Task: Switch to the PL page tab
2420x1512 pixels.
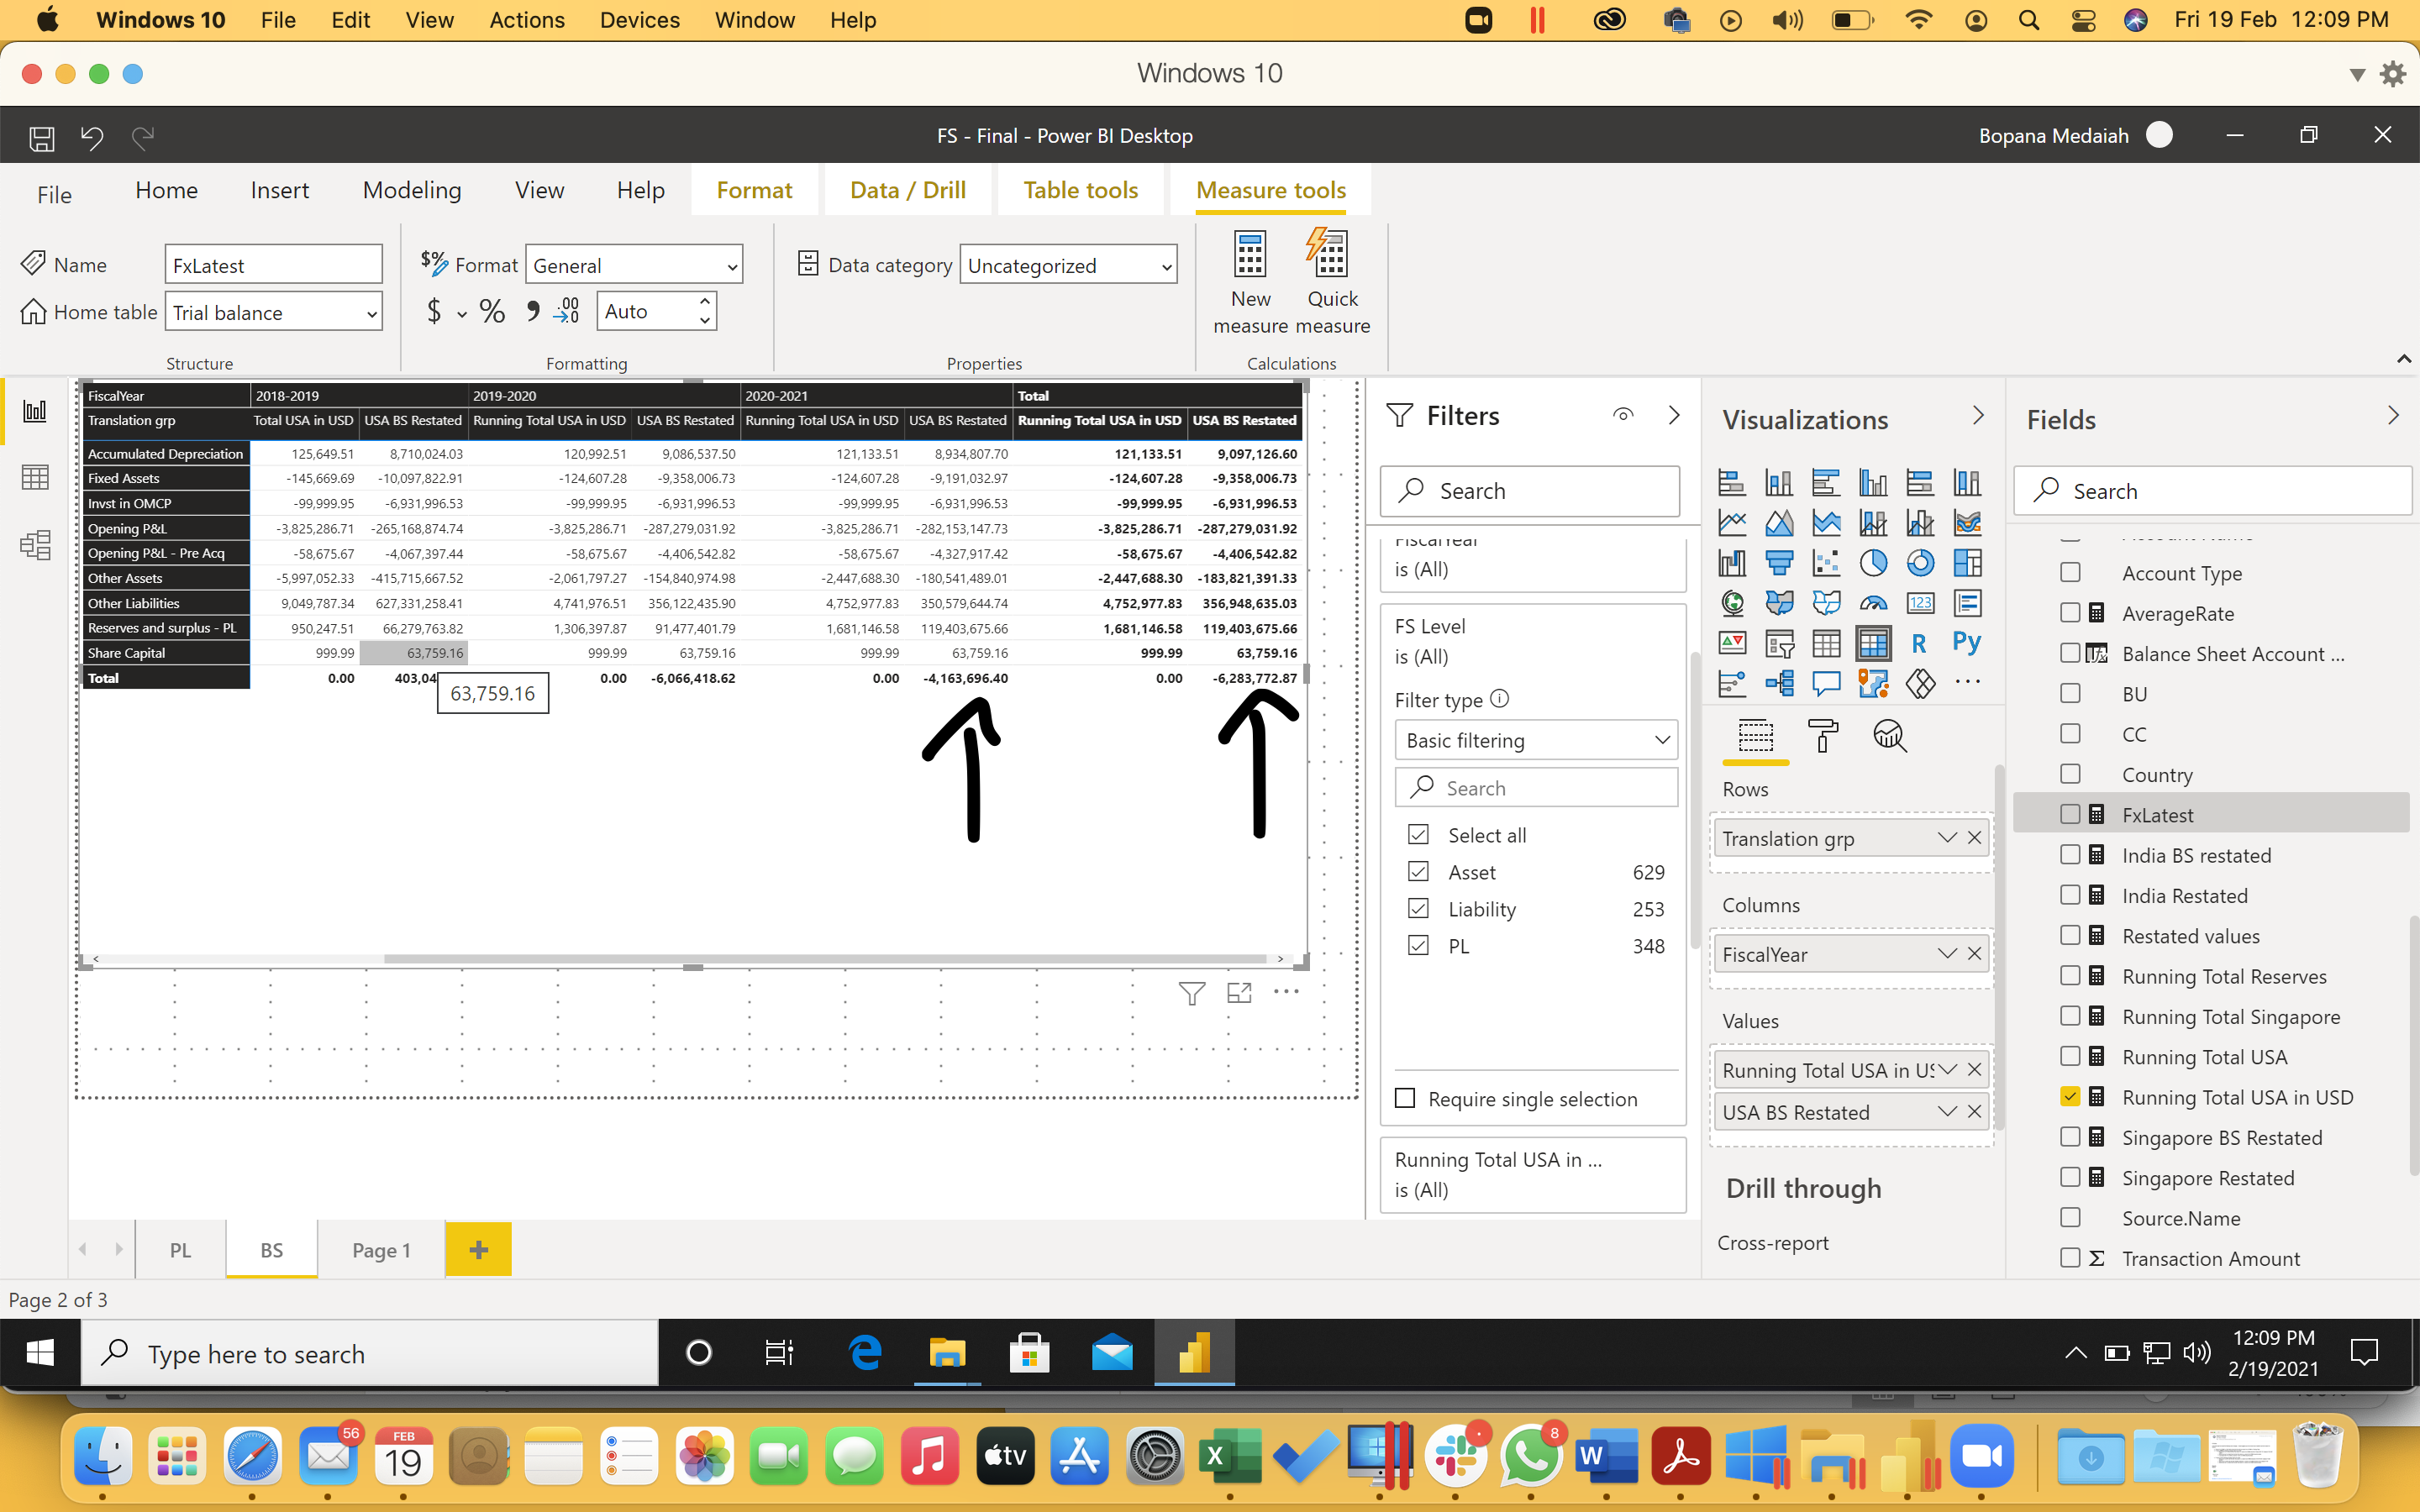Action: tap(180, 1250)
